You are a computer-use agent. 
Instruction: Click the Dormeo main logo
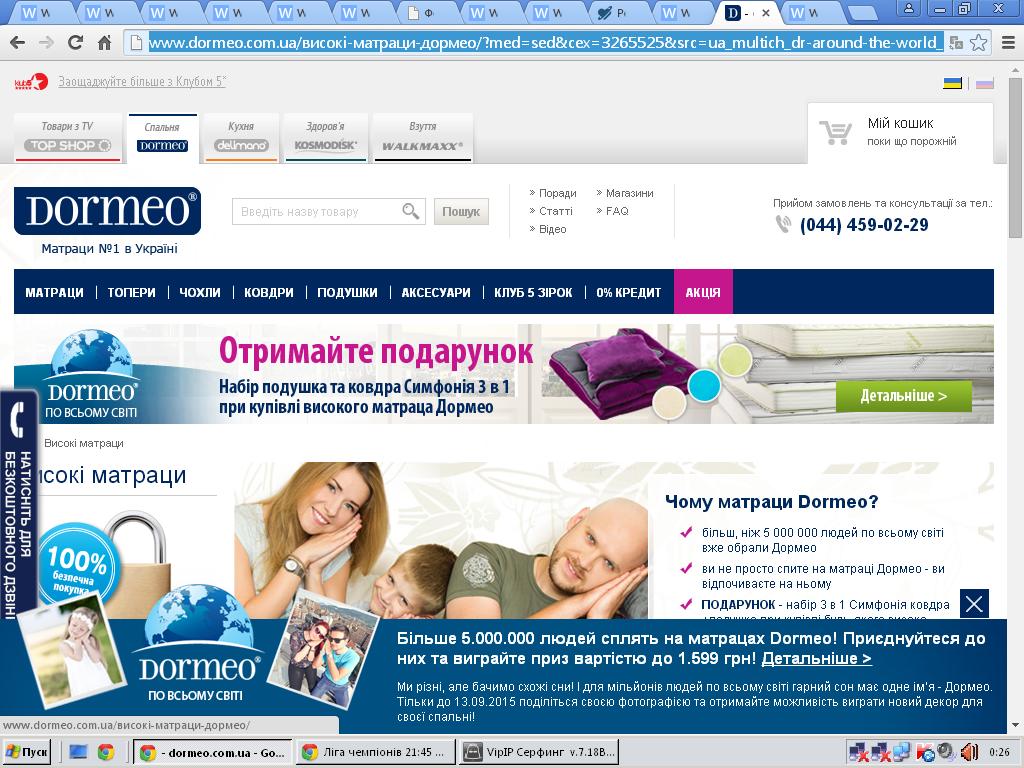[107, 211]
